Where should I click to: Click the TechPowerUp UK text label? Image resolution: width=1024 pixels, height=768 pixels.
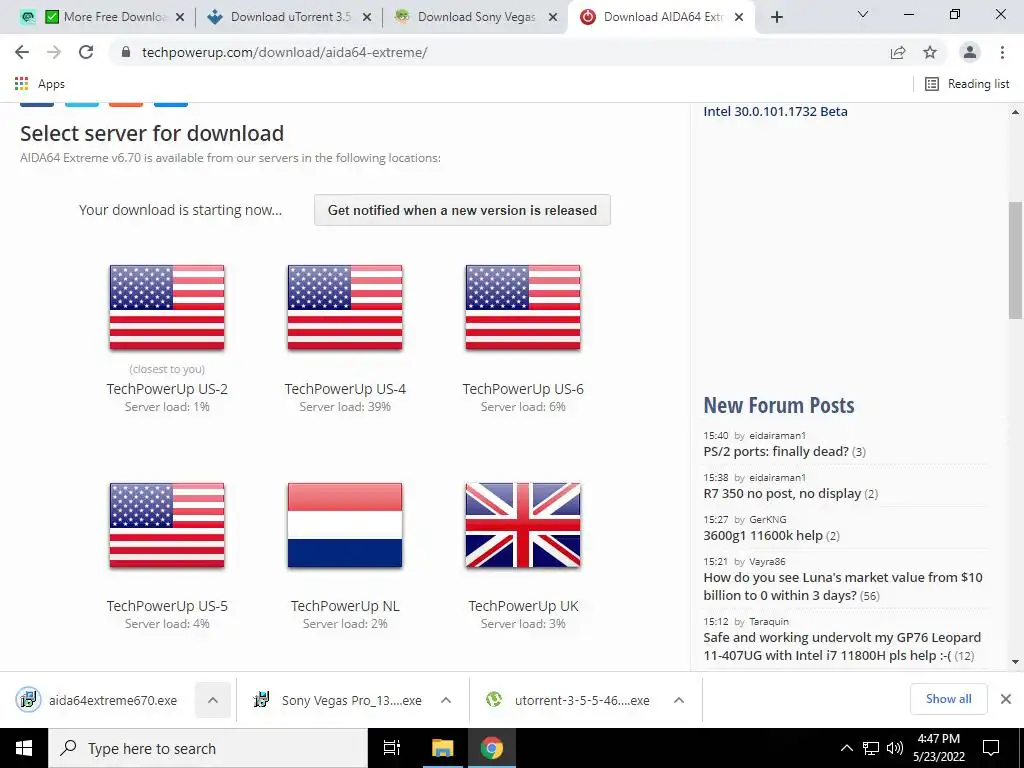pos(523,606)
